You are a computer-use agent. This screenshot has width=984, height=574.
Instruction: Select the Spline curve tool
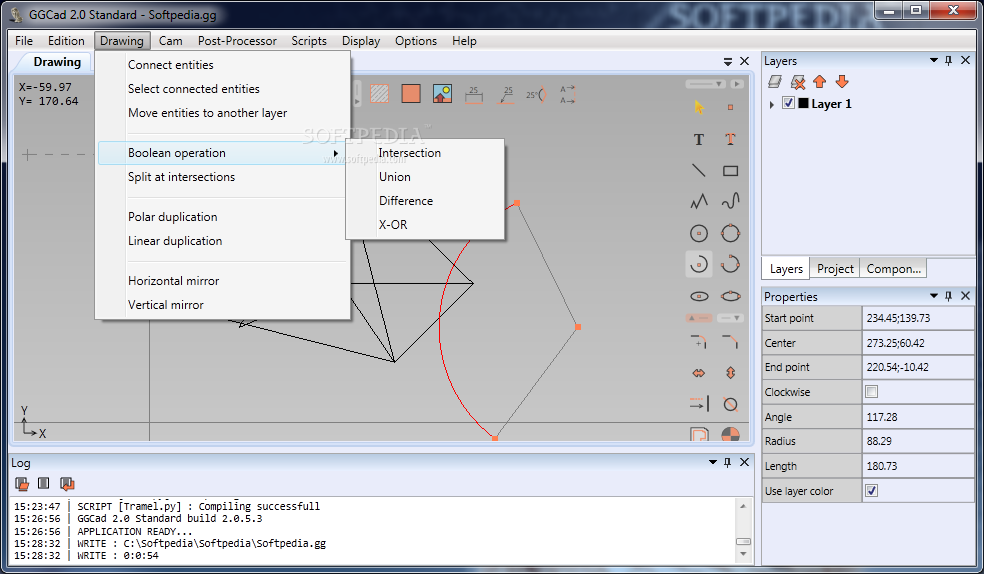pyautogui.click(x=730, y=201)
